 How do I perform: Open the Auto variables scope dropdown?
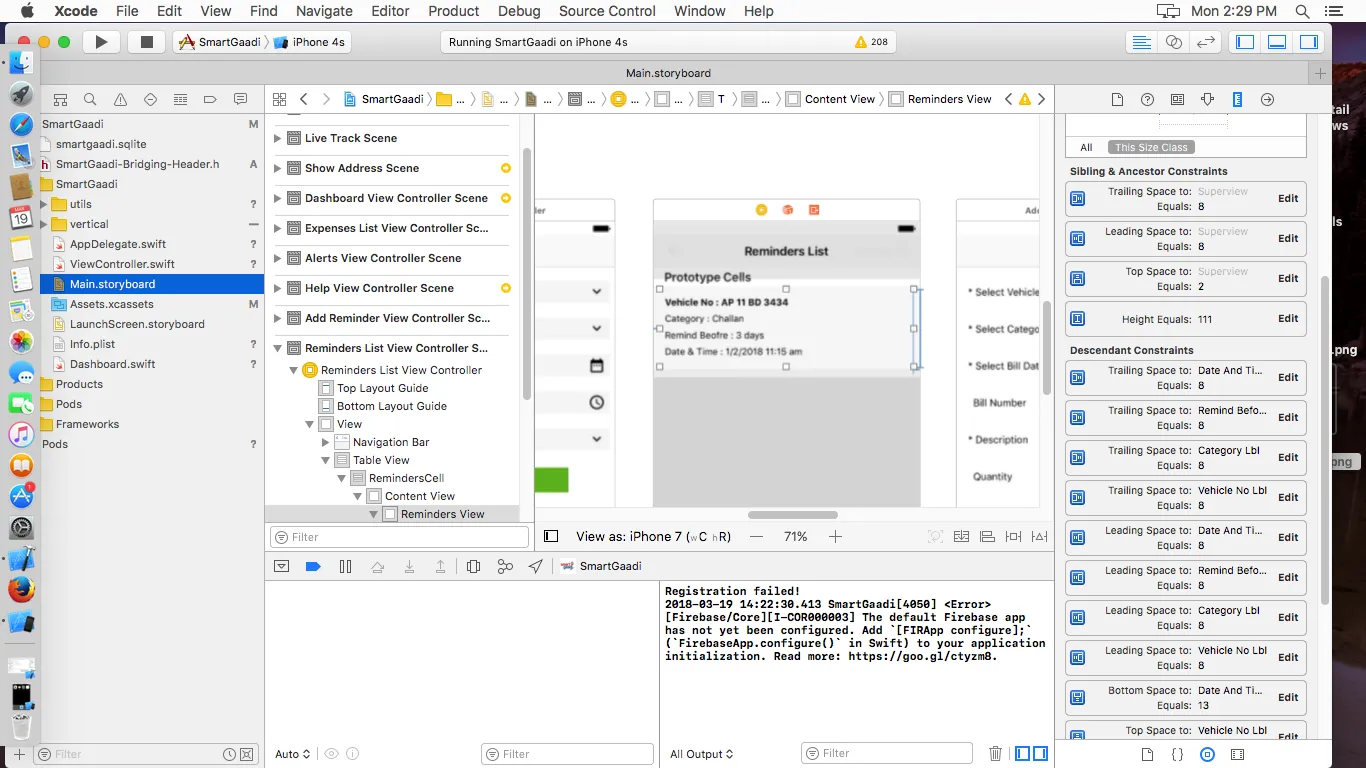[293, 754]
